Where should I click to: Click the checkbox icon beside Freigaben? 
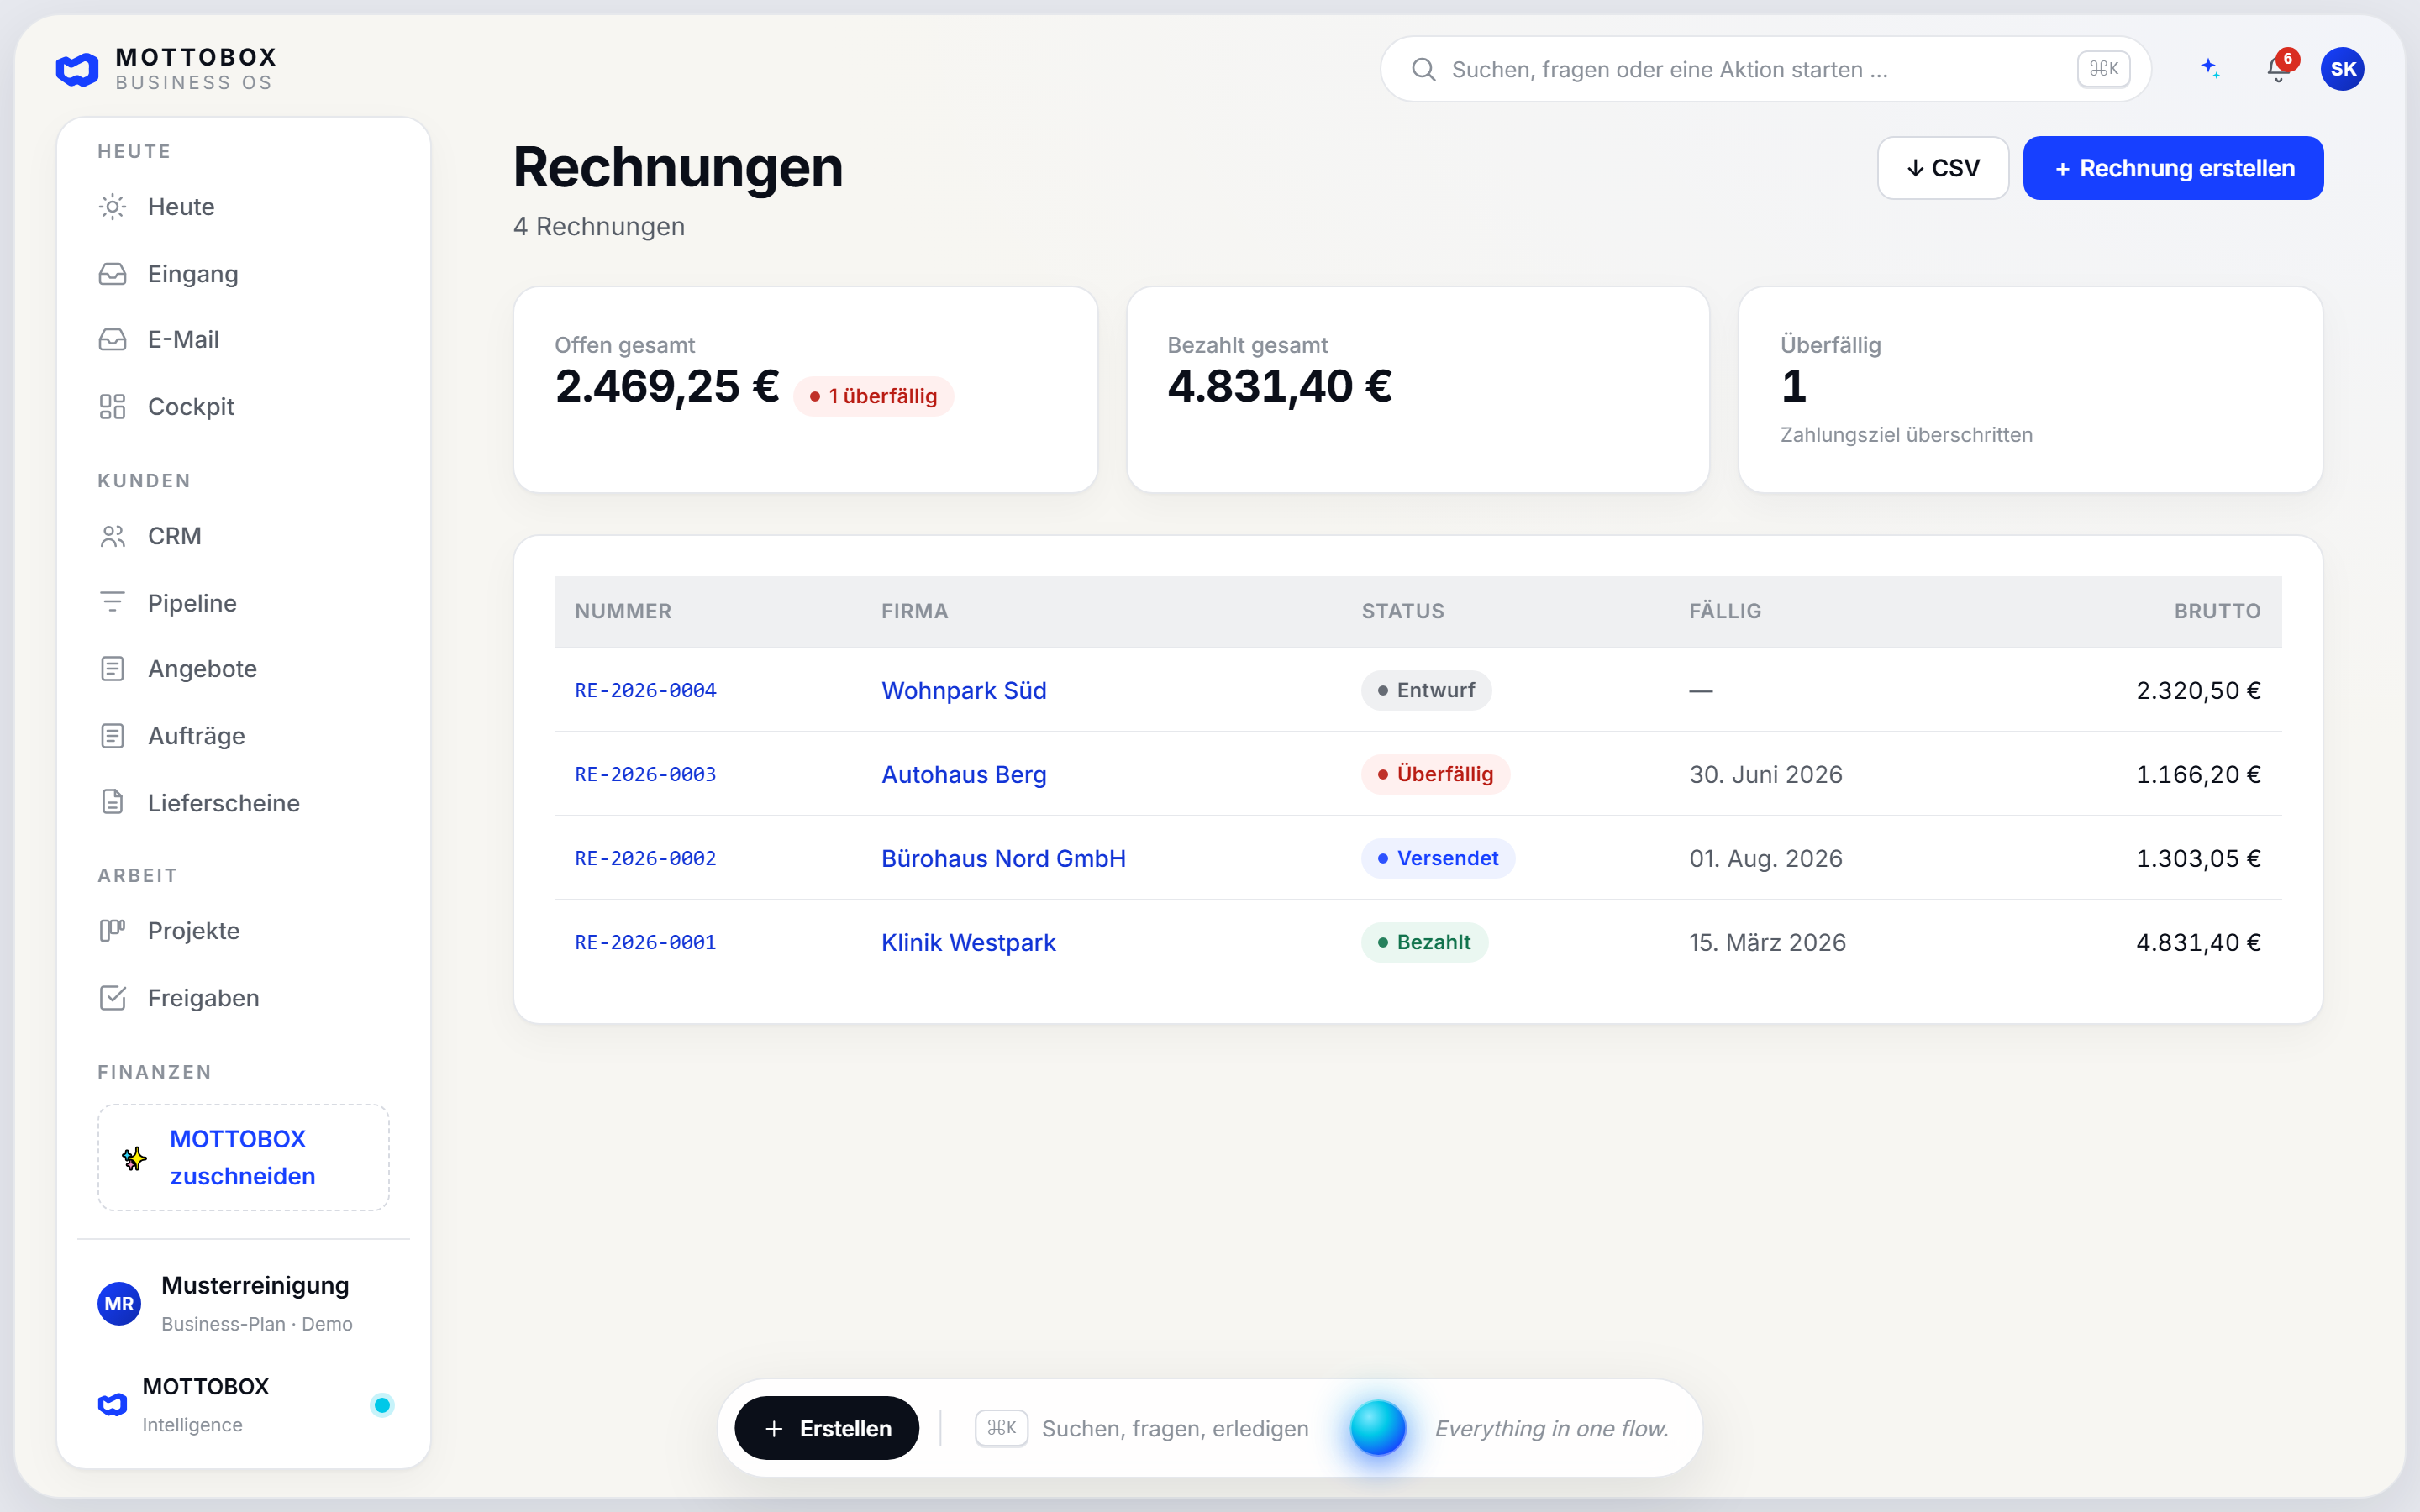(x=113, y=998)
